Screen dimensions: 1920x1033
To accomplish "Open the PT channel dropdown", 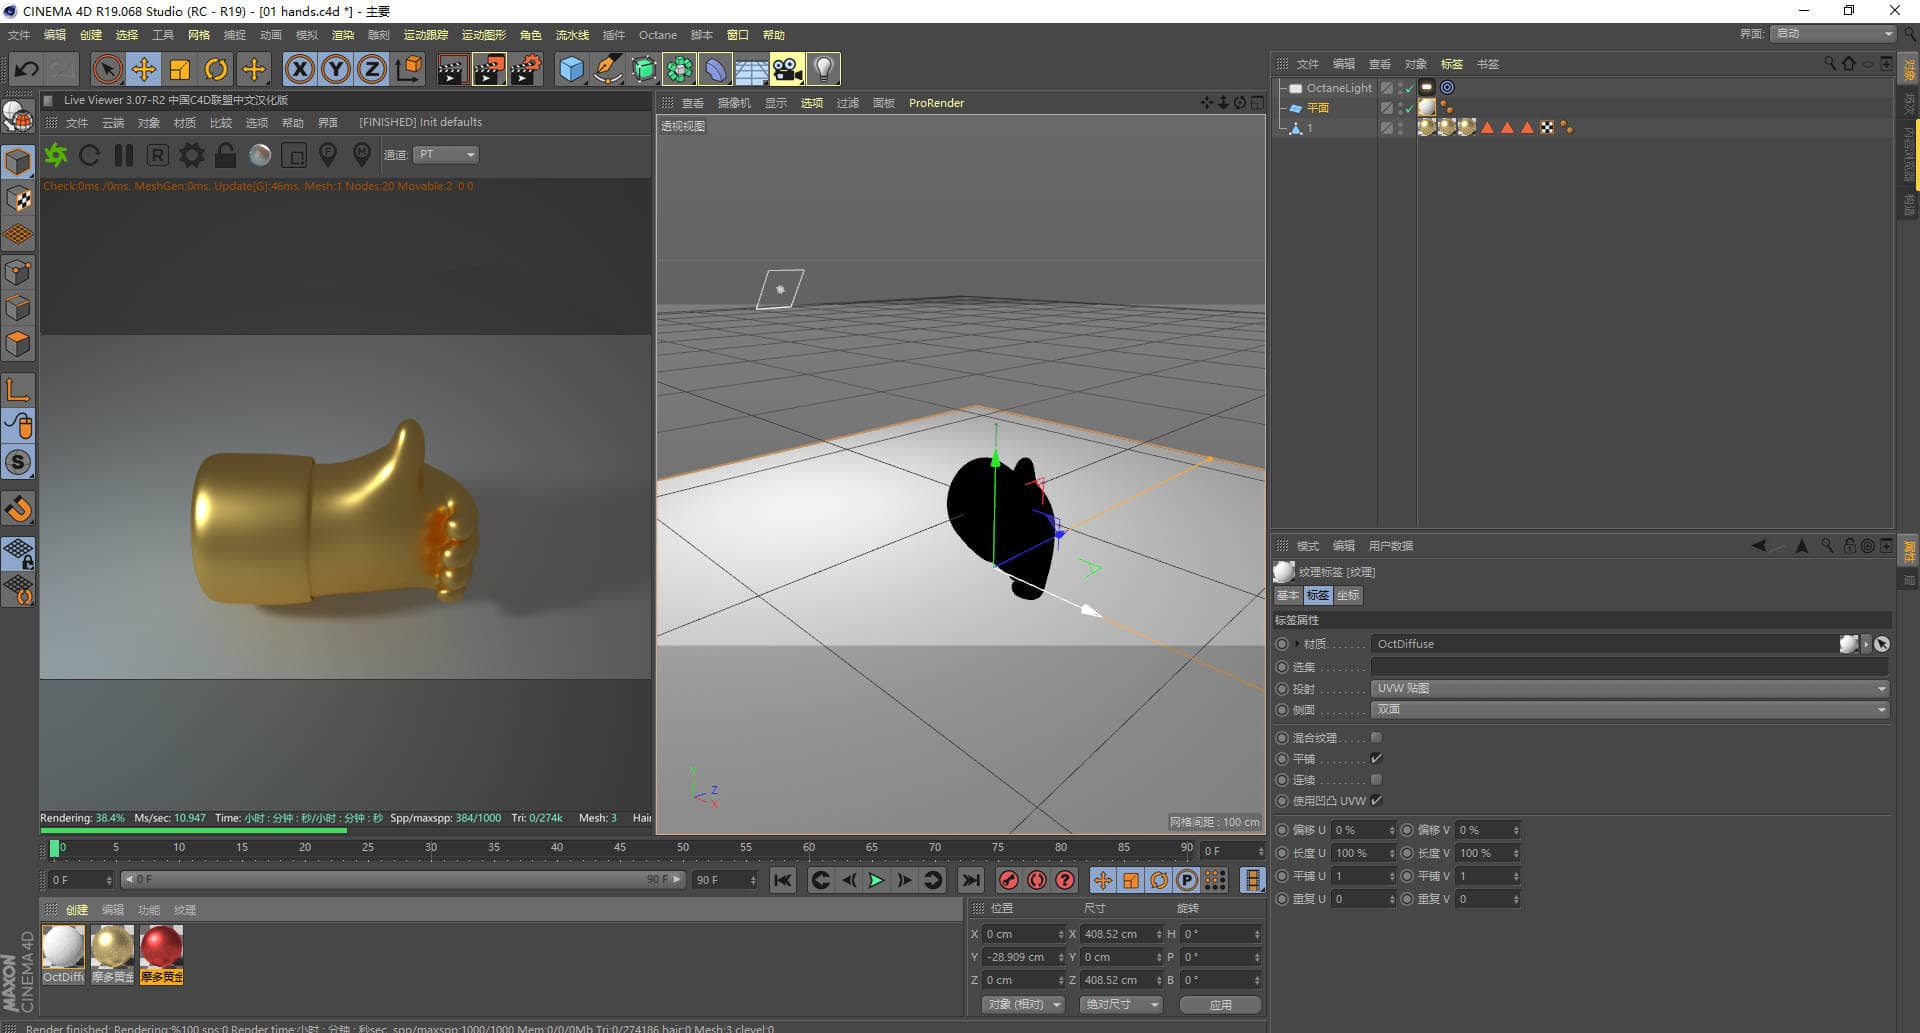I will click(x=447, y=154).
